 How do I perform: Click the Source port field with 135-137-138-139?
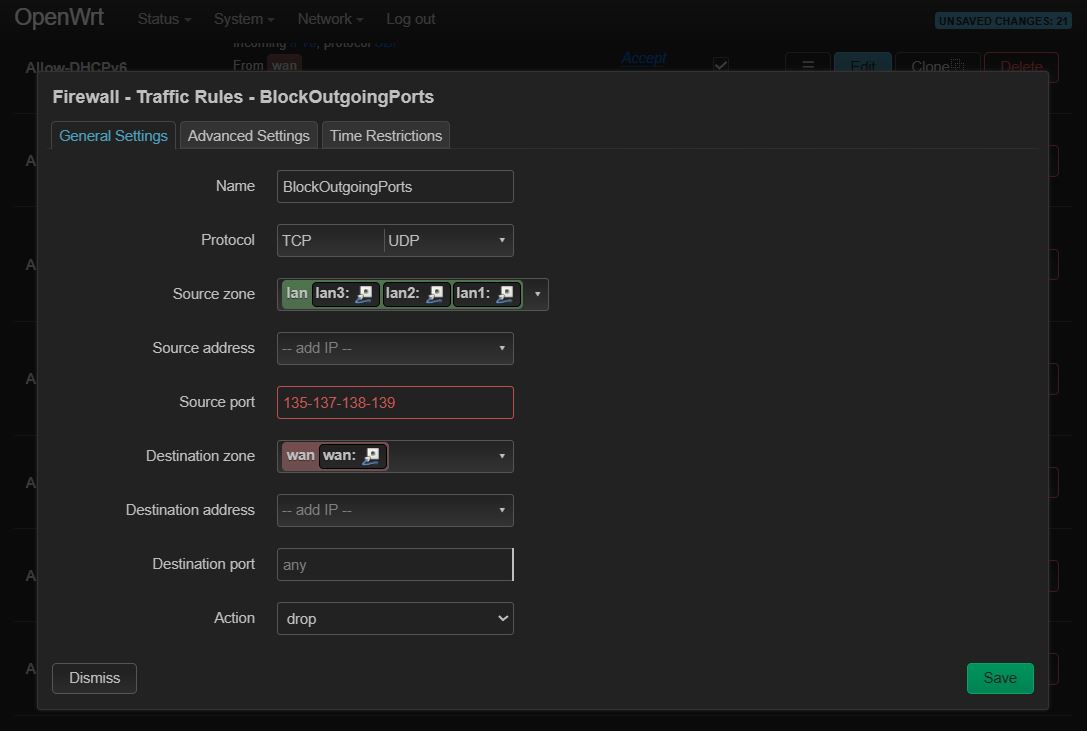click(395, 402)
